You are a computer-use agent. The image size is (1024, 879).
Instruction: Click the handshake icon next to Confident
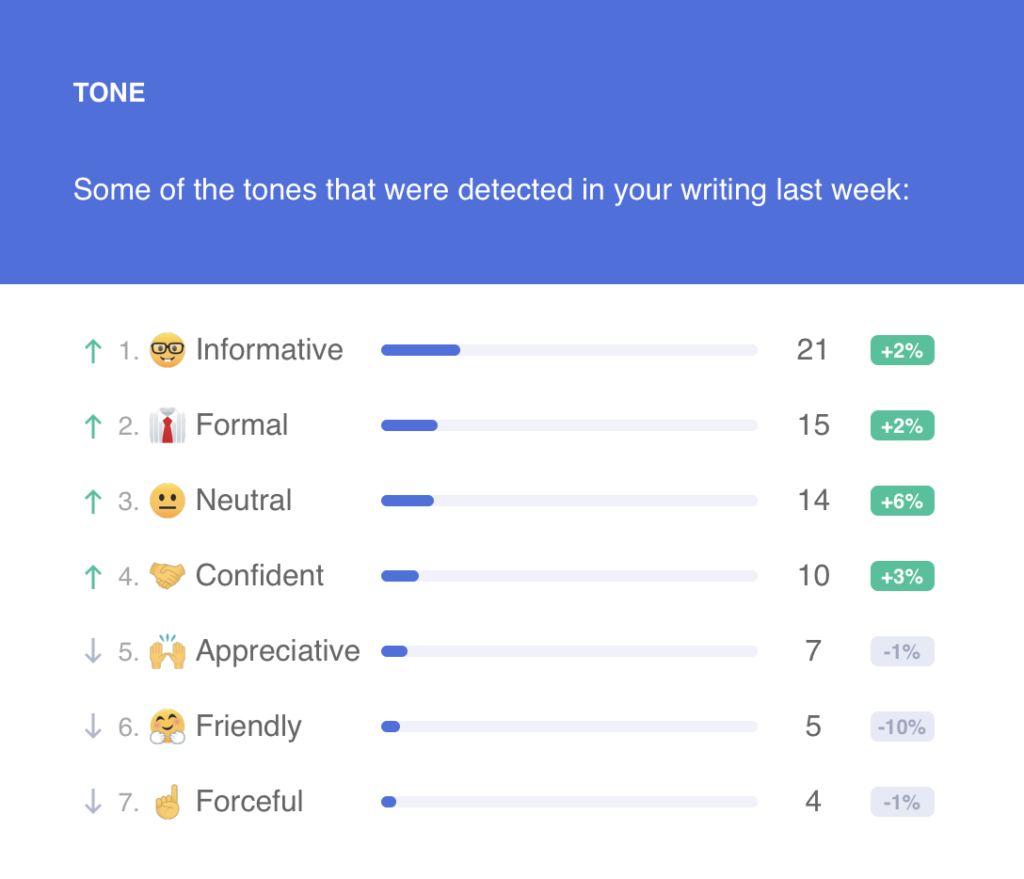(167, 575)
